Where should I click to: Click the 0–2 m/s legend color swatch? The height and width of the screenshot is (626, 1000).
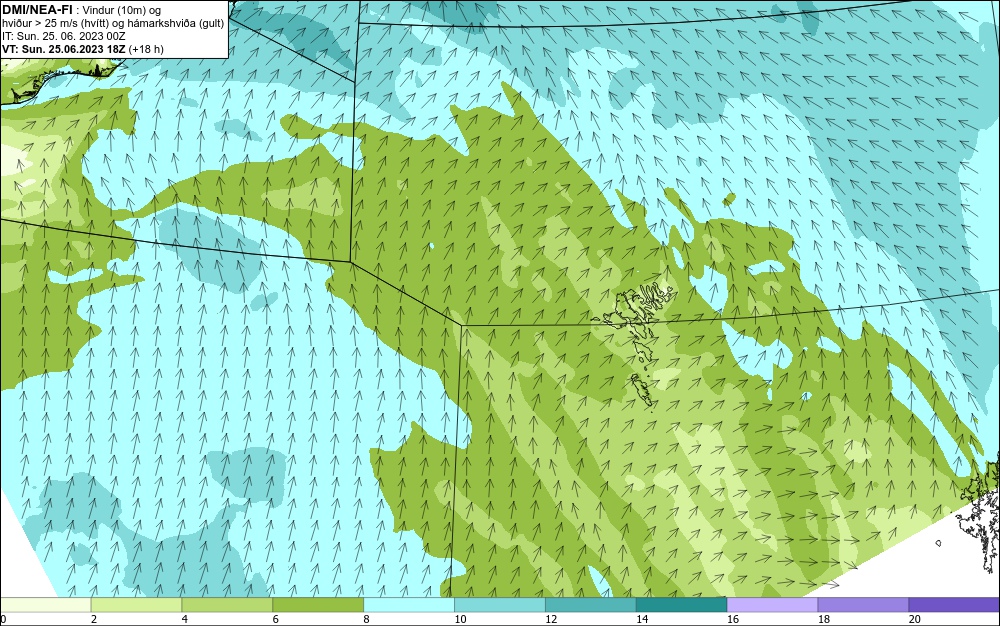tap(46, 604)
